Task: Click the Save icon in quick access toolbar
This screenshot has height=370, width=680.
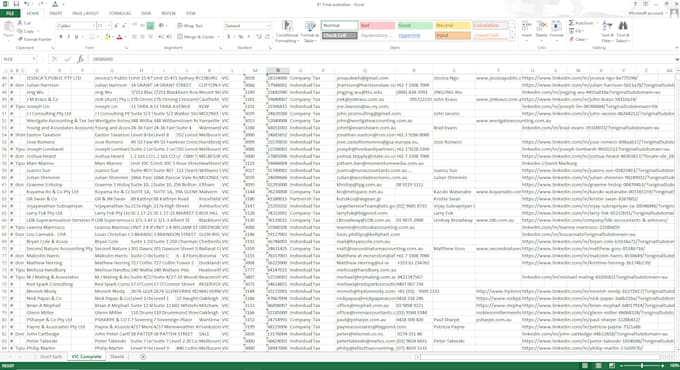Action: (16, 4)
